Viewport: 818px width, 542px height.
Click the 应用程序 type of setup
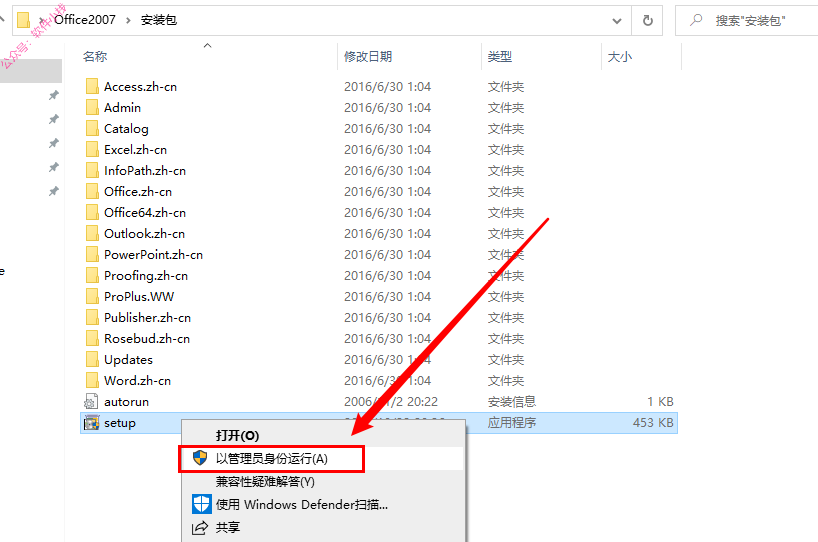[512, 423]
